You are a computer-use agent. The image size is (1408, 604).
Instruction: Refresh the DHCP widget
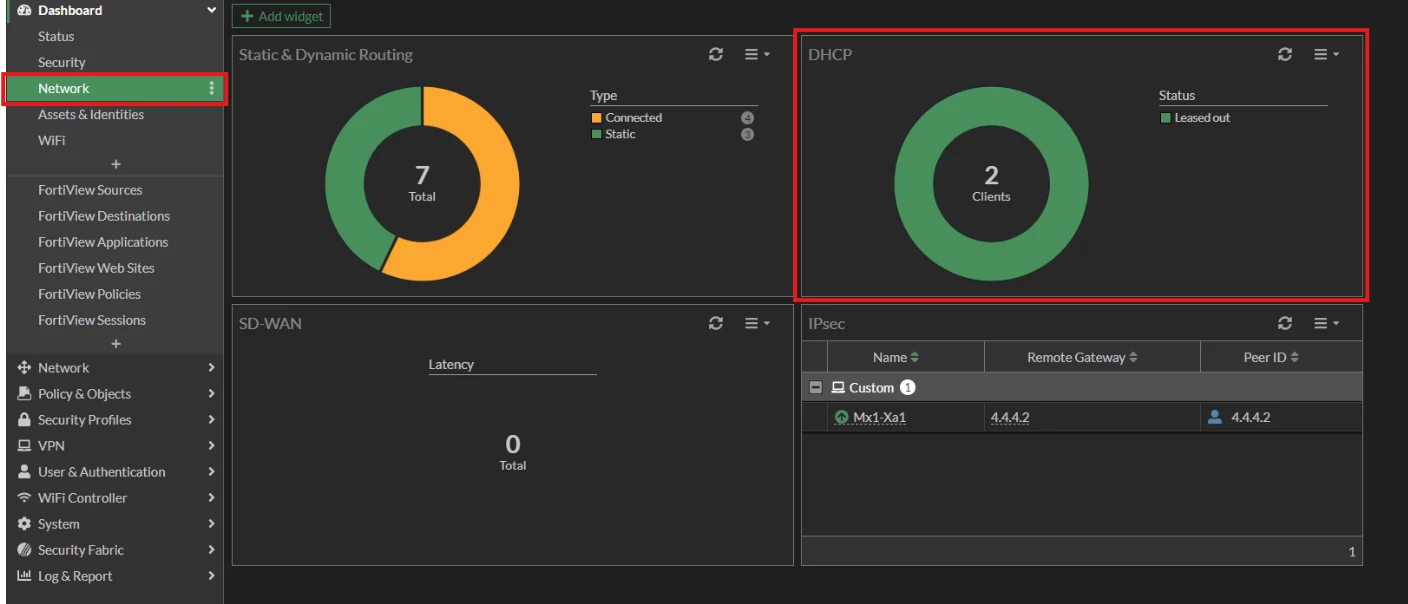(1285, 54)
